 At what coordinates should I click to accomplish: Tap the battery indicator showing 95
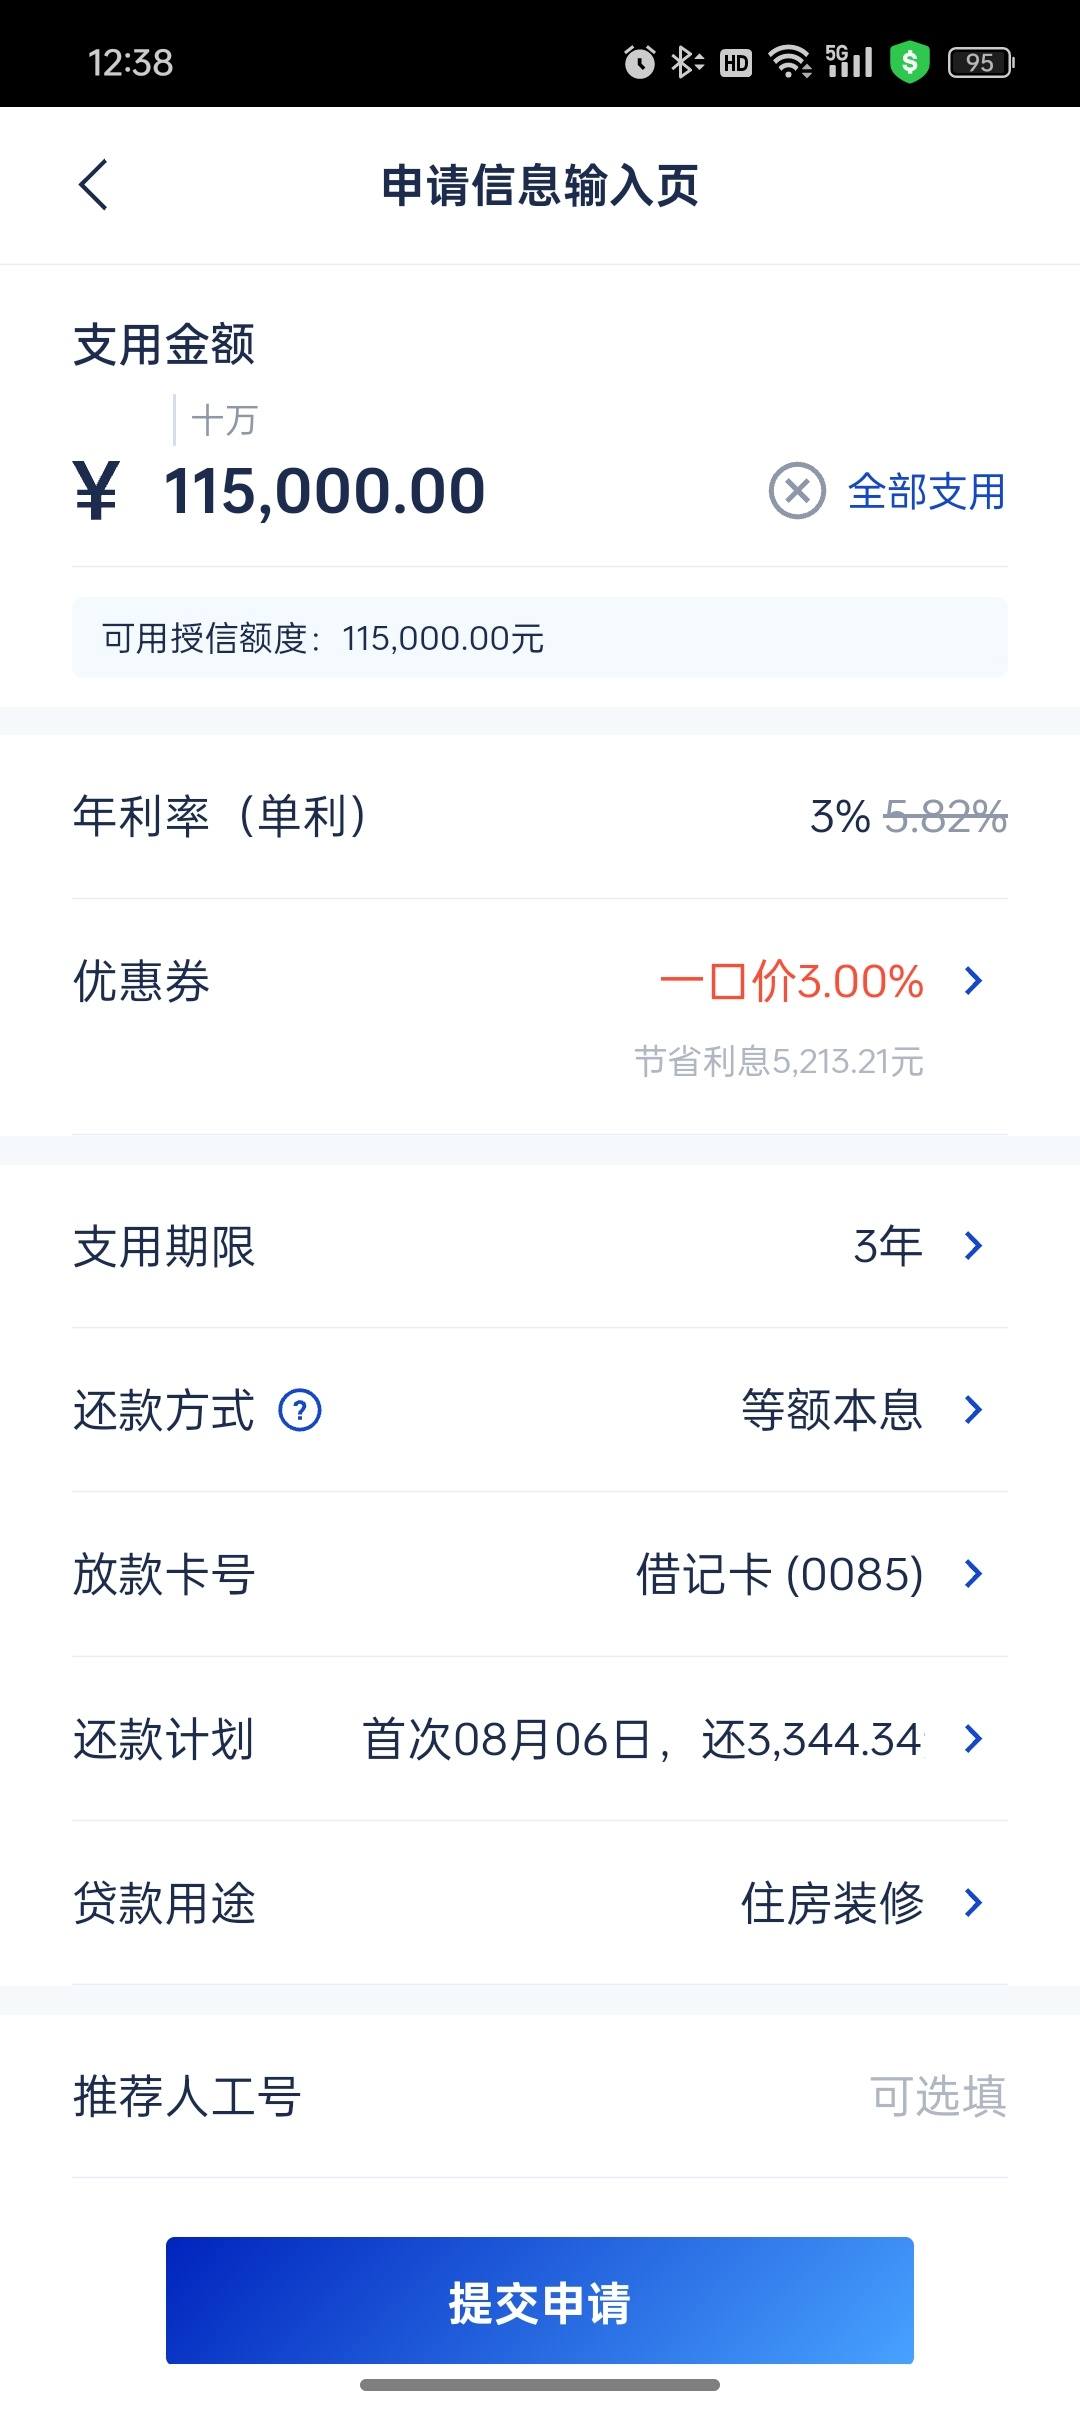pyautogui.click(x=981, y=62)
